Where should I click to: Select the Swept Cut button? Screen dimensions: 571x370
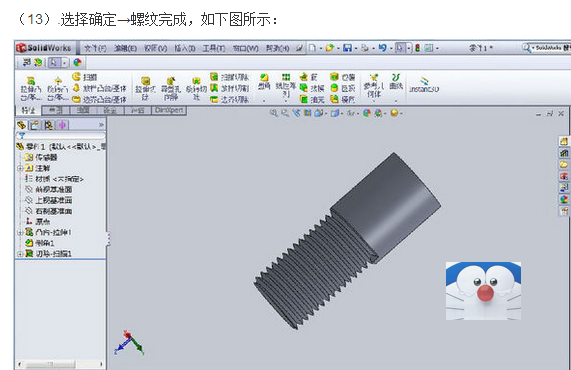[x=230, y=77]
